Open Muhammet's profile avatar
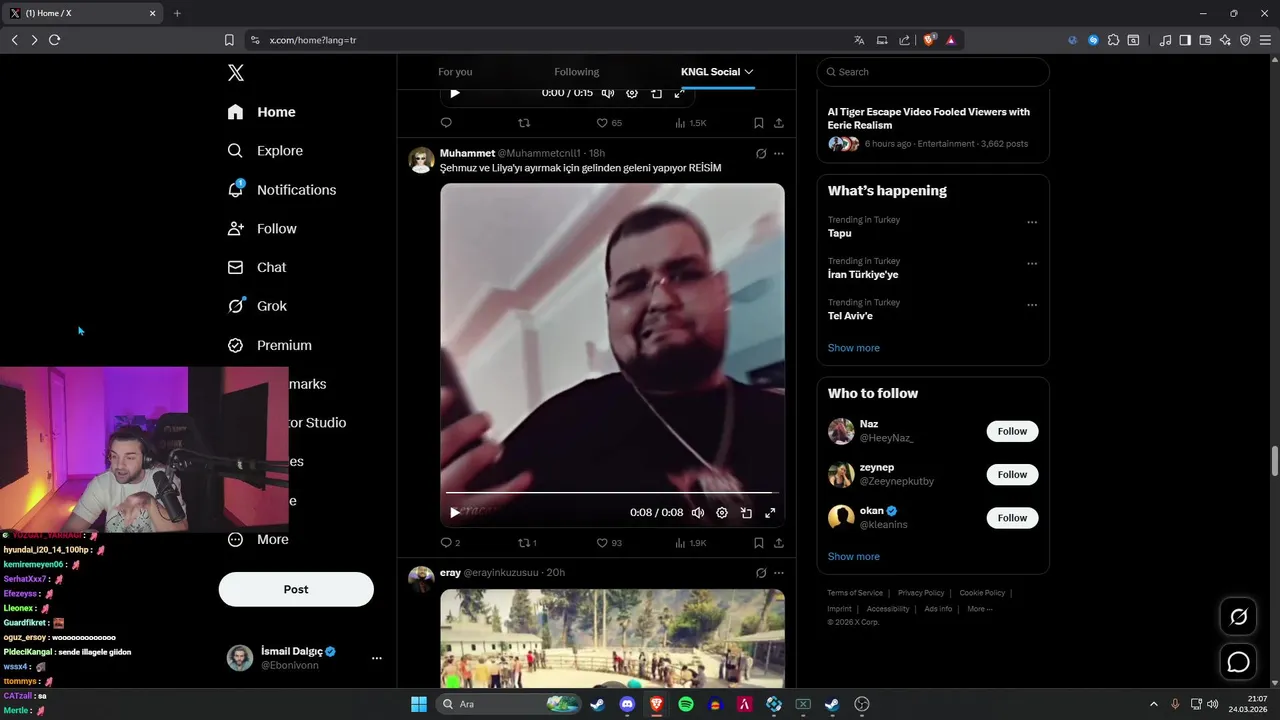 point(422,160)
